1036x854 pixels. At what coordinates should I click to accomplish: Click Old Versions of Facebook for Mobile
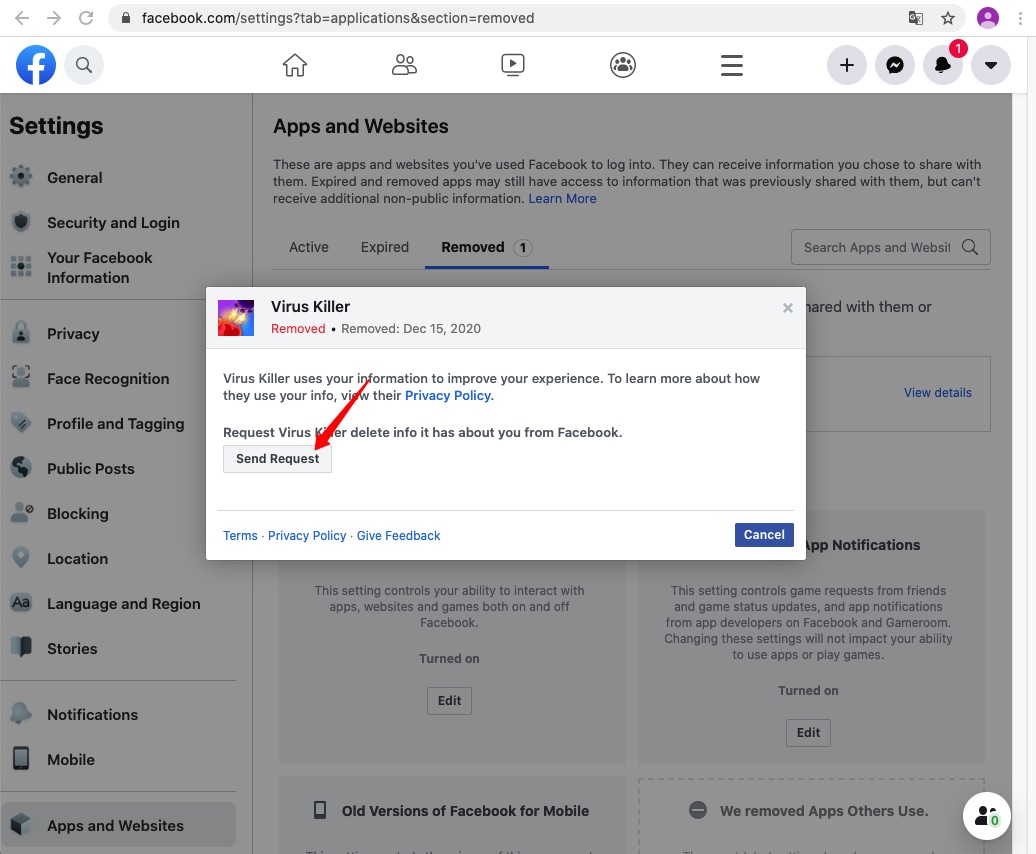pos(465,811)
